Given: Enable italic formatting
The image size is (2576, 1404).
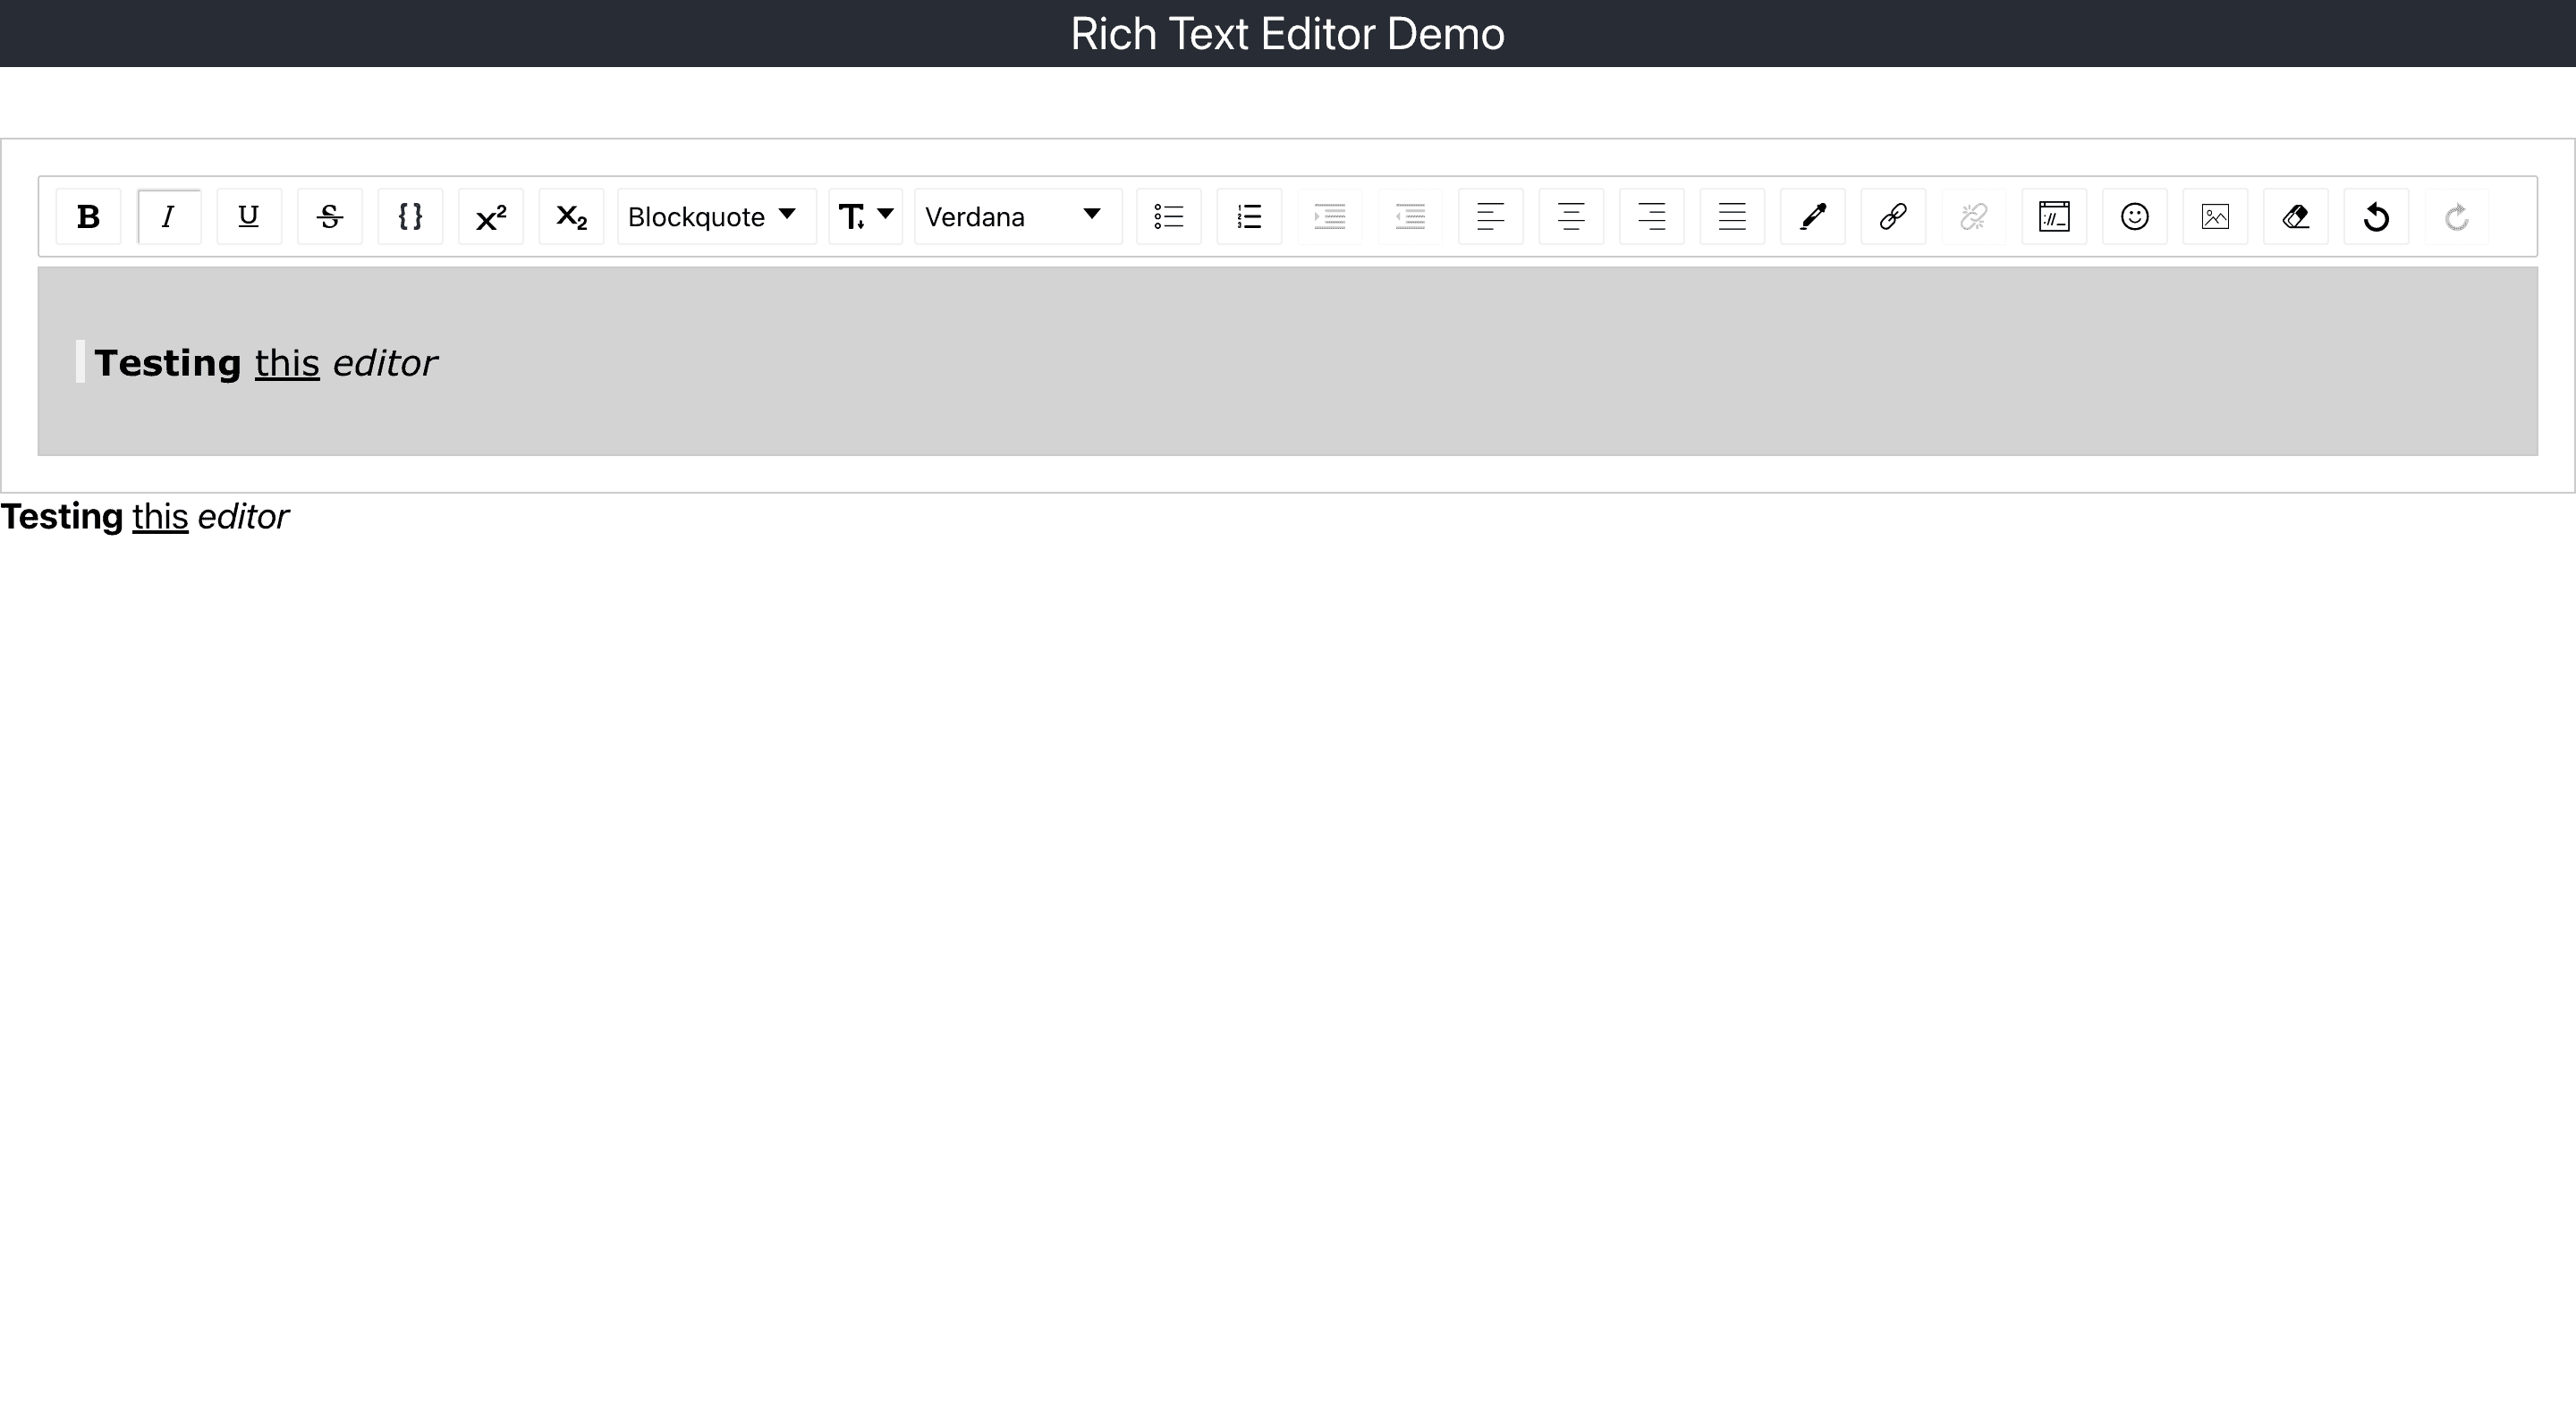Looking at the screenshot, I should 169,216.
